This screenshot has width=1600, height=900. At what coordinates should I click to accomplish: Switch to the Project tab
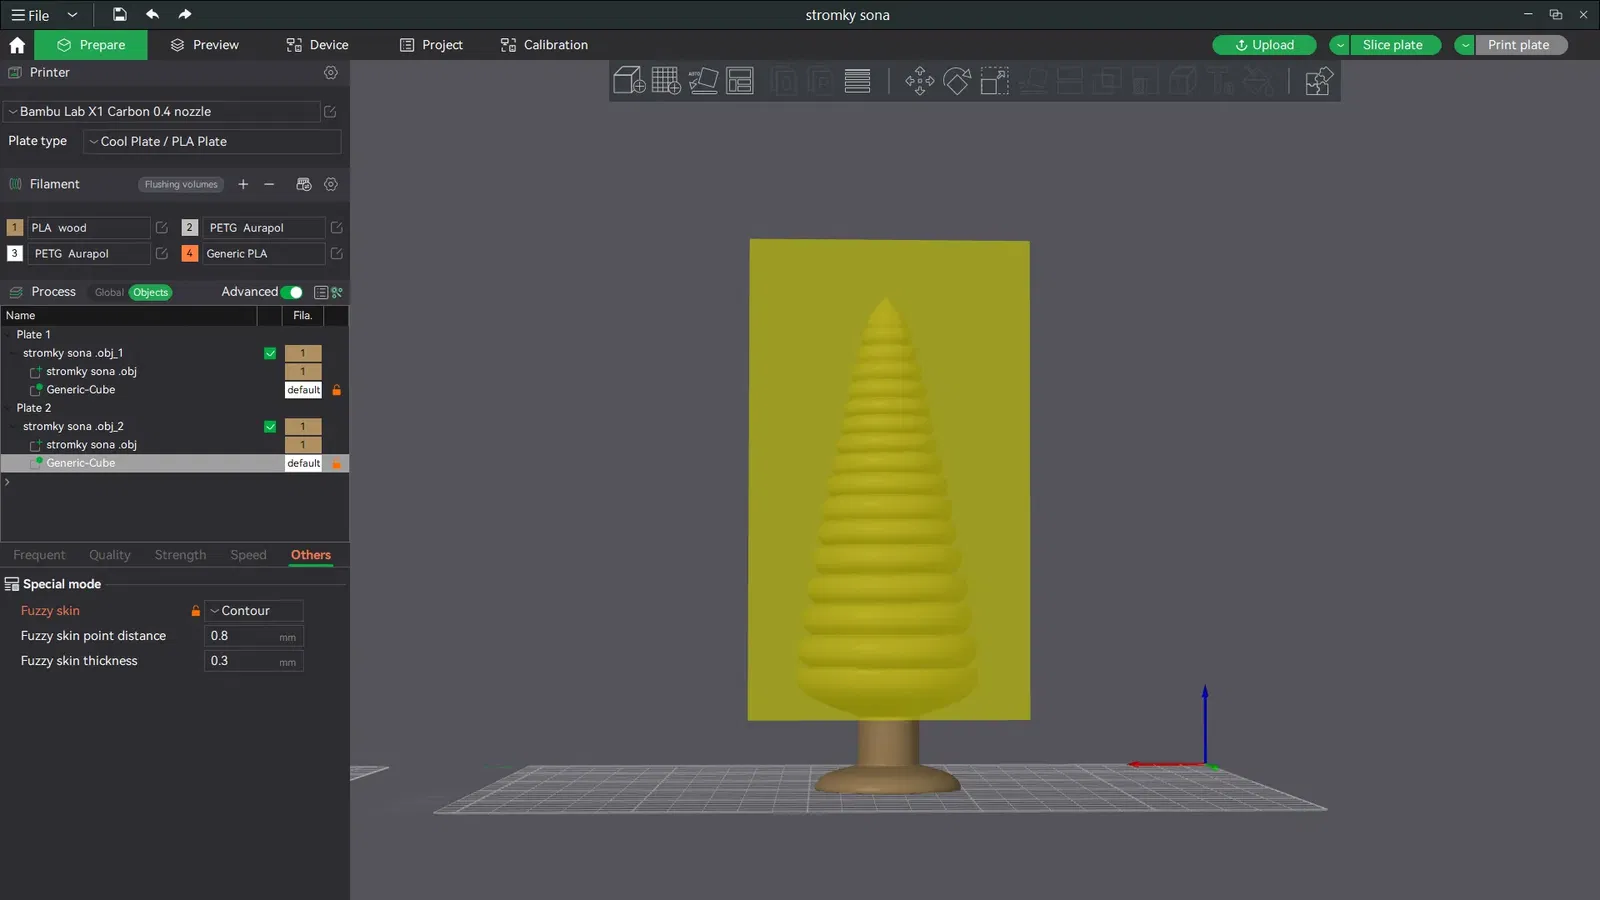(x=431, y=45)
